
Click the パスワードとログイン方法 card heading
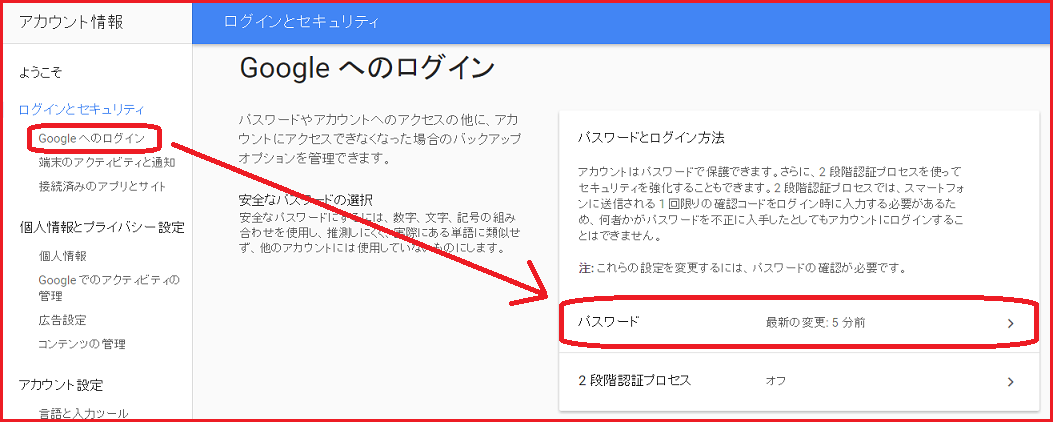pyautogui.click(x=651, y=138)
